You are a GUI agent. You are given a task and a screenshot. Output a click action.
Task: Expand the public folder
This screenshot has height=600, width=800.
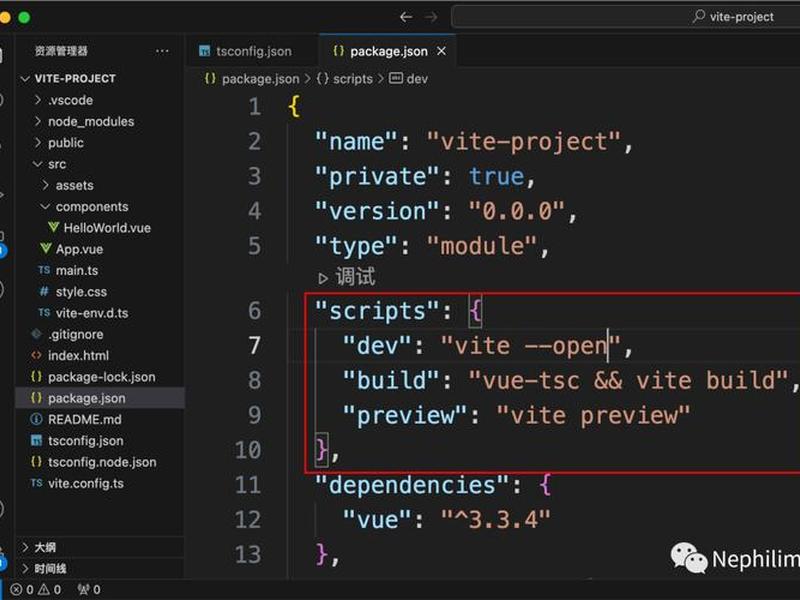coord(99,143)
